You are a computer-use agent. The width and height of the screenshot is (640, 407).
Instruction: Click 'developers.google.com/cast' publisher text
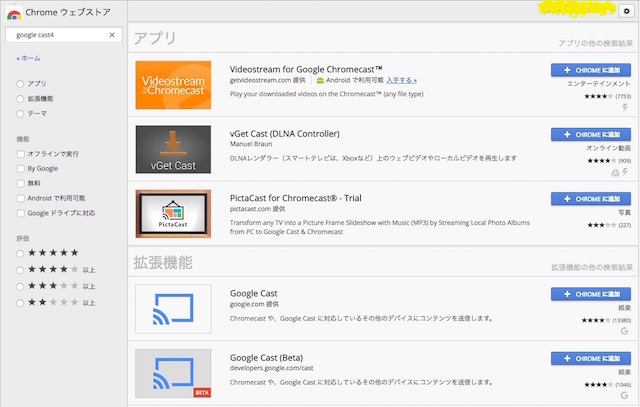click(271, 368)
